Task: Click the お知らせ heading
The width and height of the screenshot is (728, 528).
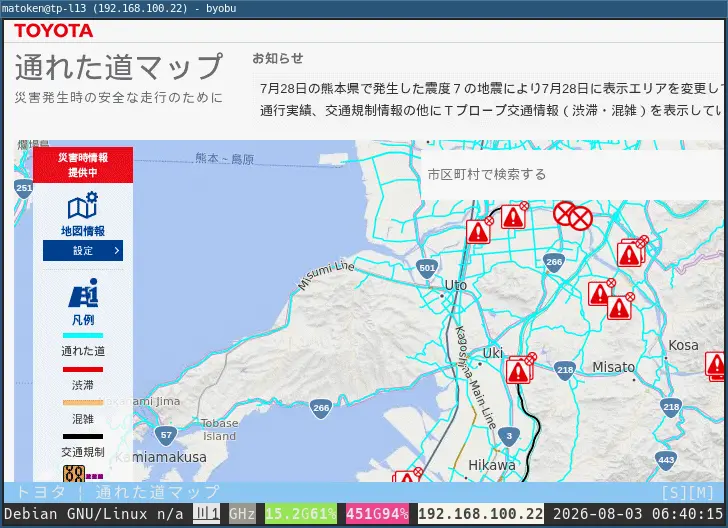Action: click(x=278, y=58)
